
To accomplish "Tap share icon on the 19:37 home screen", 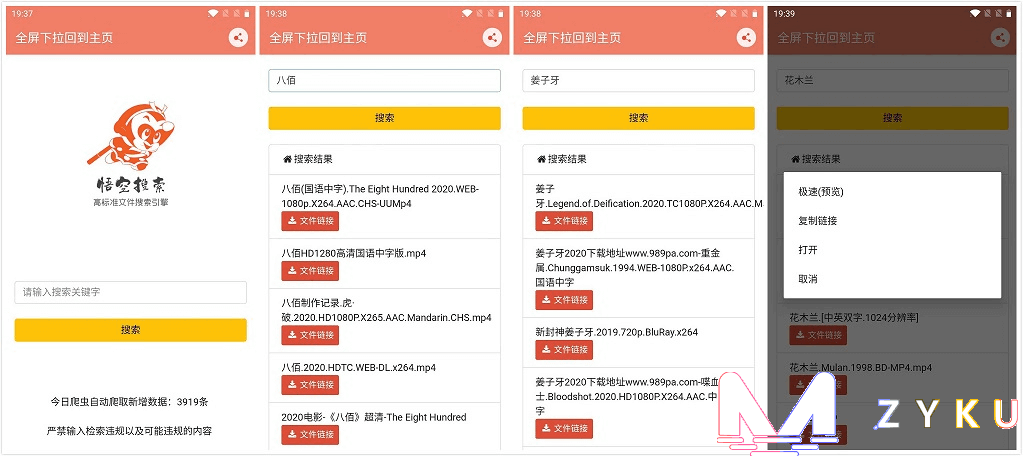I will point(238,38).
